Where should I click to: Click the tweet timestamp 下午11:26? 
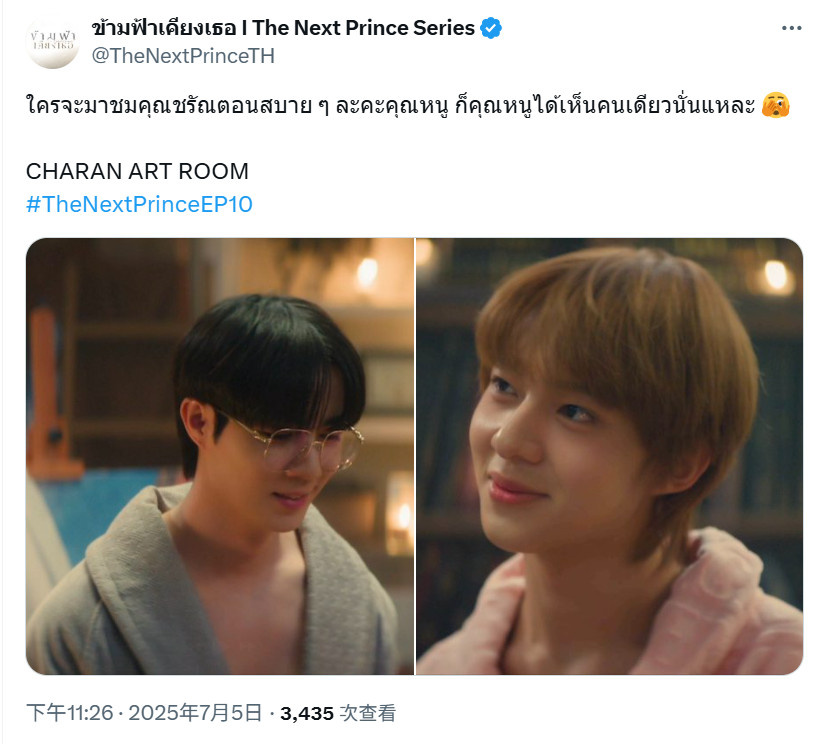[x=70, y=713]
